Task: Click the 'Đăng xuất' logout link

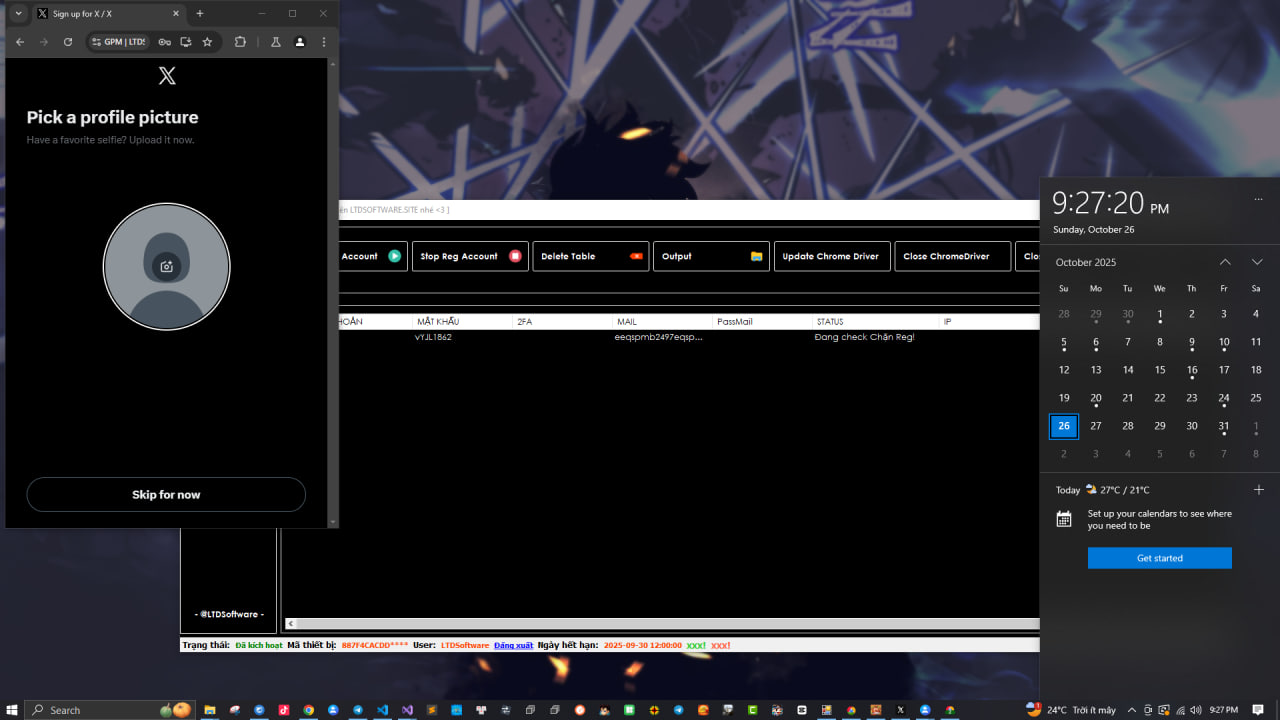Action: [x=513, y=645]
